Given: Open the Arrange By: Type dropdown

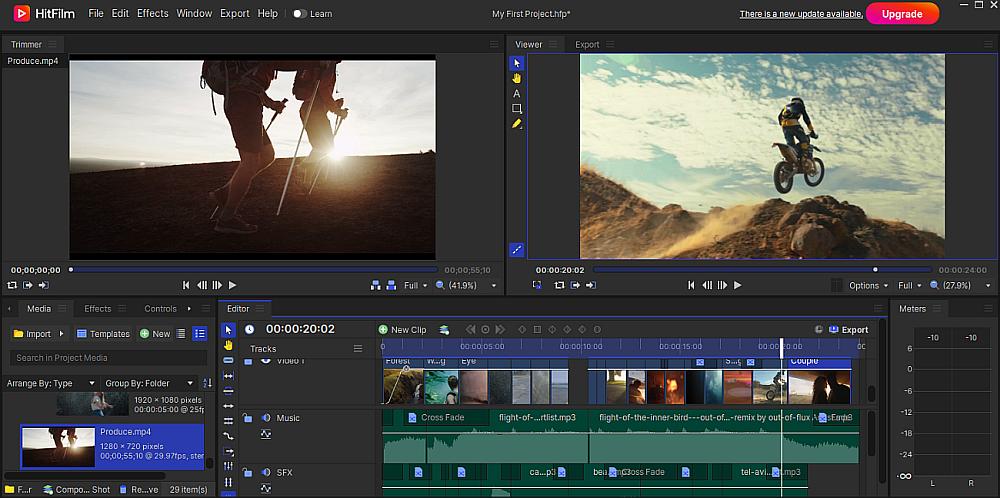Looking at the screenshot, I should click(52, 383).
